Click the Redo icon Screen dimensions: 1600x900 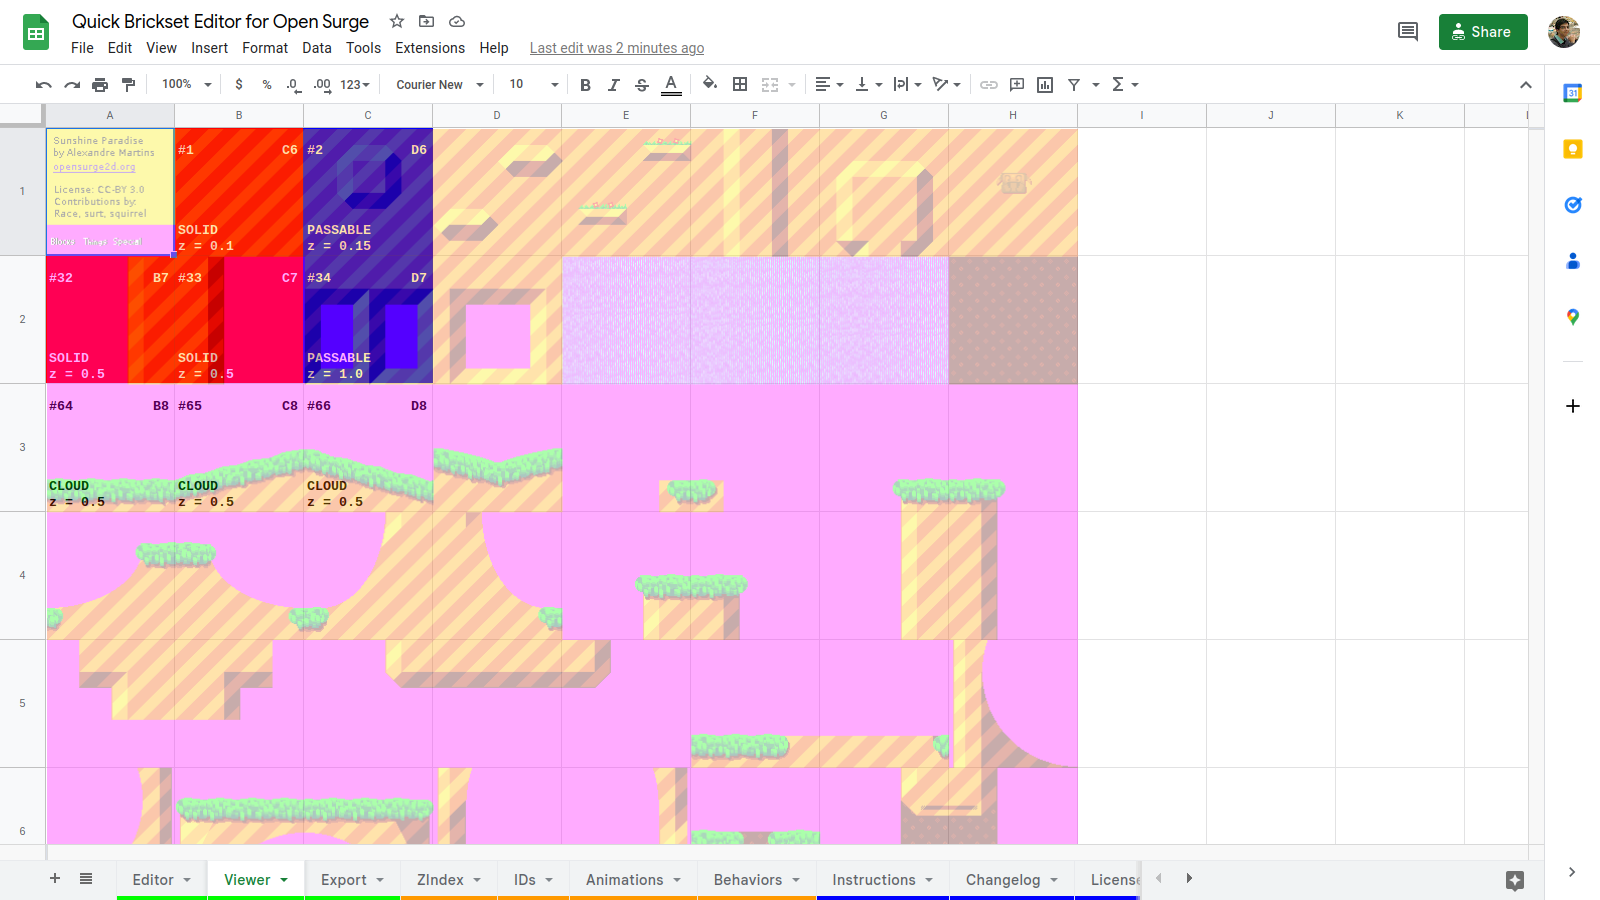[72, 85]
